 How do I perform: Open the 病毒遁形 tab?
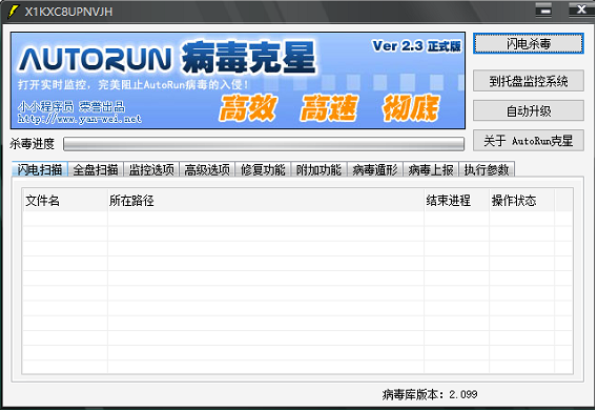coord(375,170)
